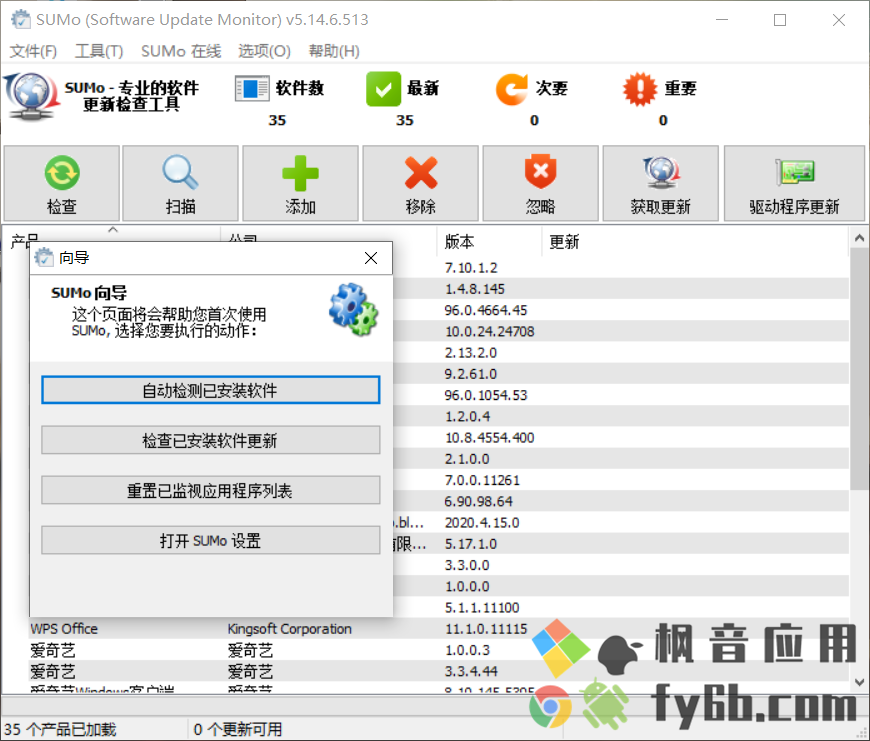Screen dimensions: 870x741
Task: Click version 2.1.0.0
Action: click(x=467, y=459)
